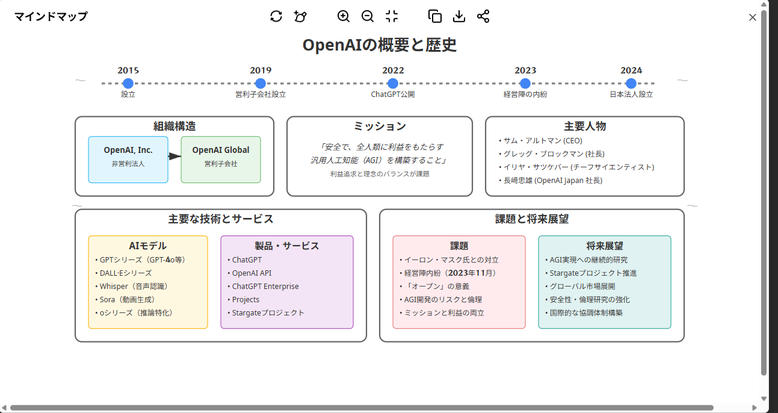
Task: Click the ChatGPT Enterprise item
Action: [263, 286]
